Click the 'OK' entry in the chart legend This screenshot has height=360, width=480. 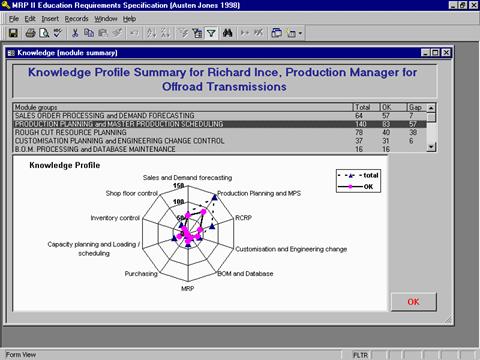[x=356, y=187]
